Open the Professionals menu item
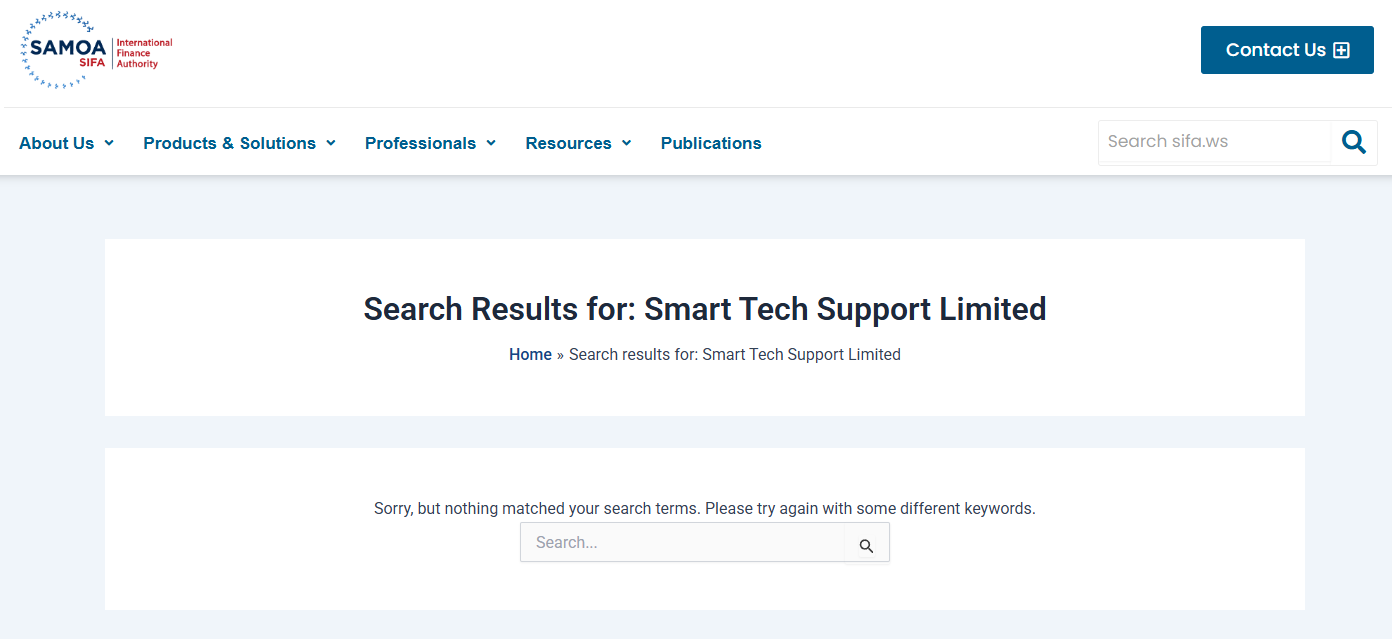 420,143
